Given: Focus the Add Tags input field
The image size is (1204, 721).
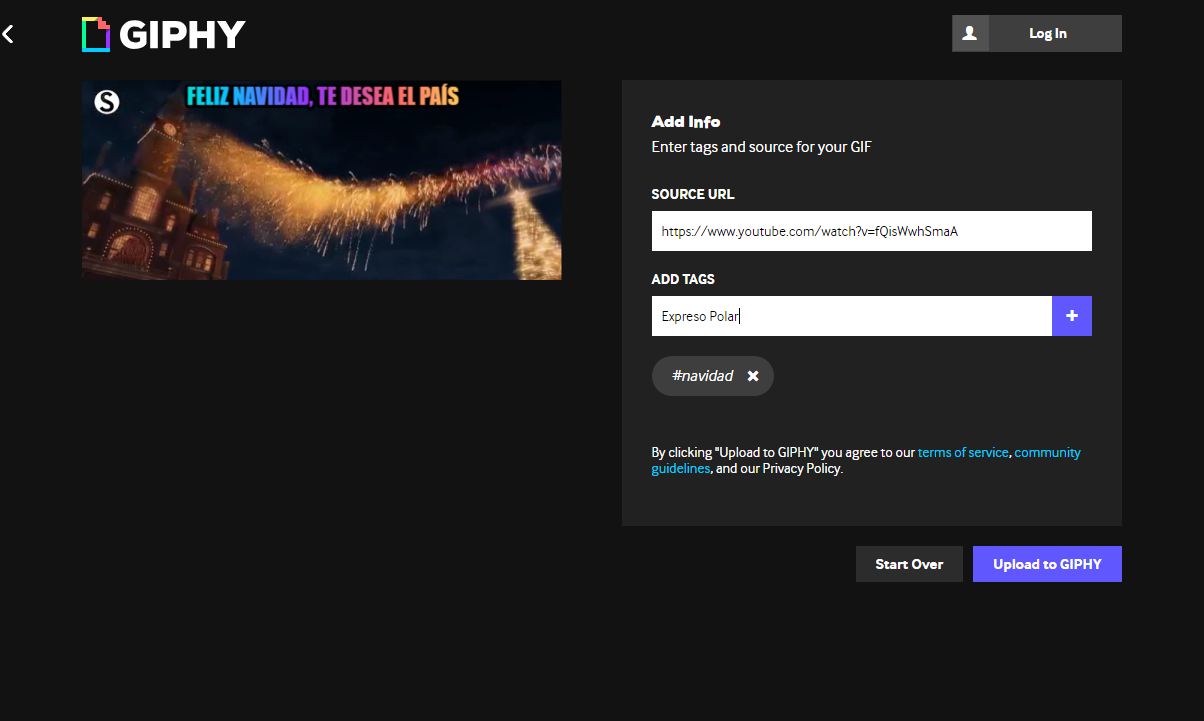Looking at the screenshot, I should (x=851, y=316).
